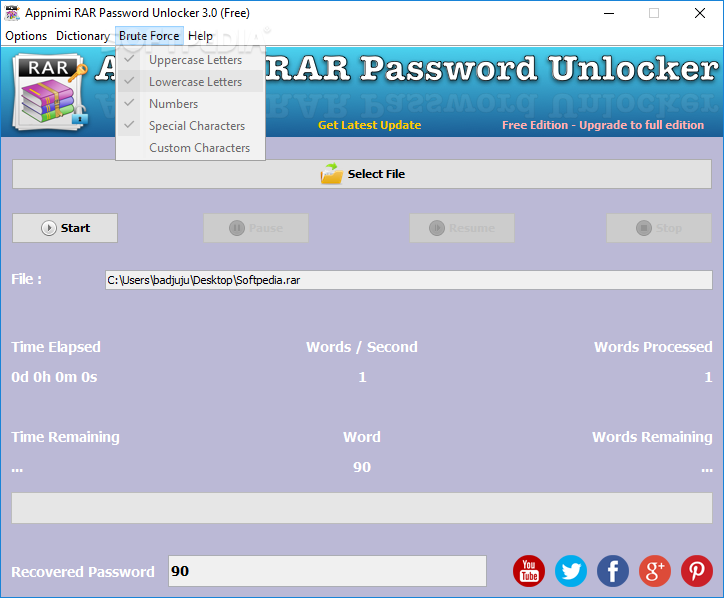This screenshot has height=598, width=724.
Task: Toggle Lowercase Letters option
Action: coord(190,82)
